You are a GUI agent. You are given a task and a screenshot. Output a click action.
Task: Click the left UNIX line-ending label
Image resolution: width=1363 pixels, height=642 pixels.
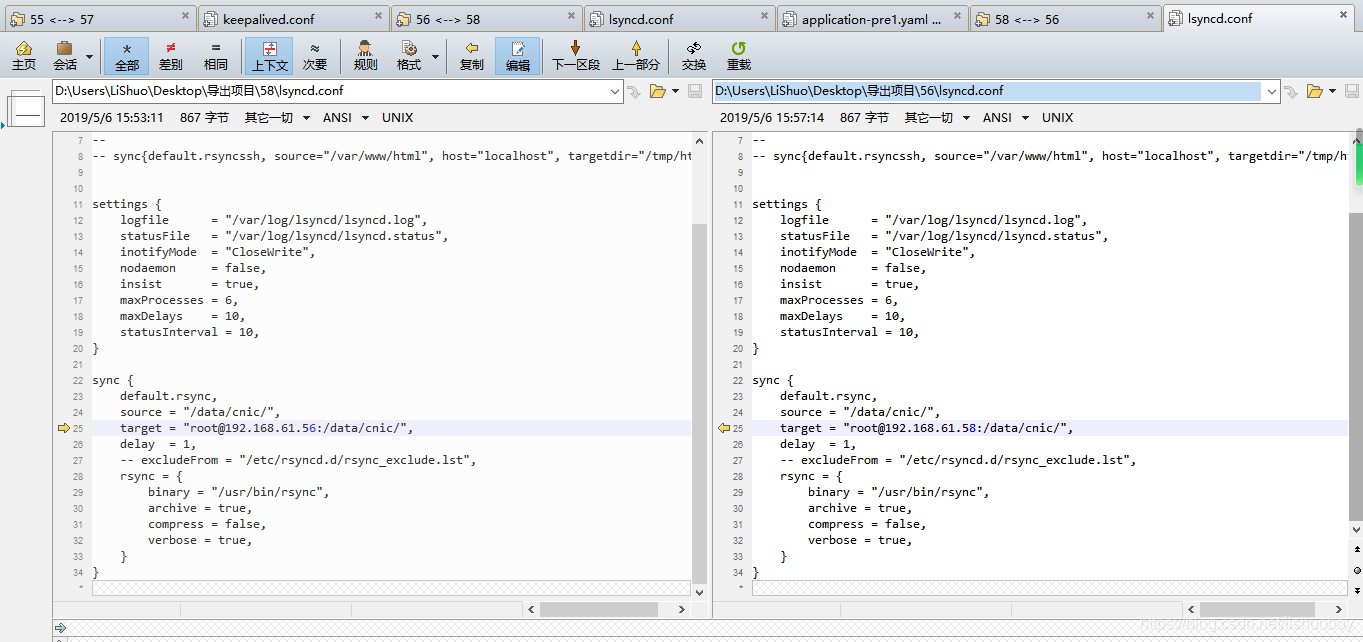click(397, 117)
